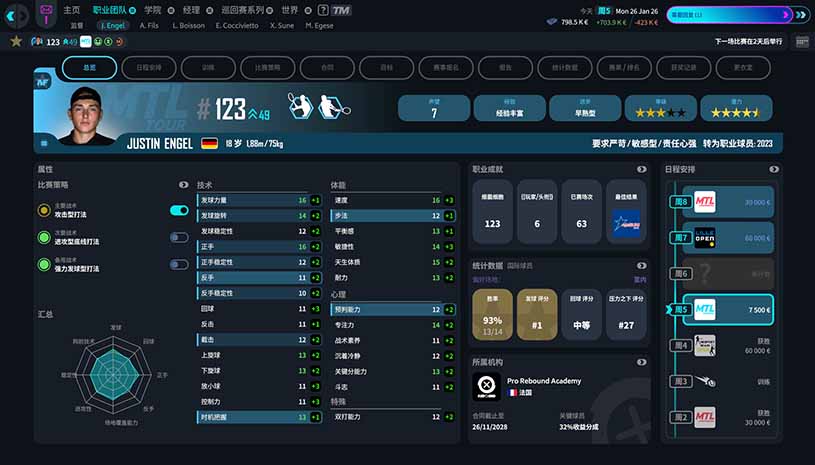815x465 pixels.
Task: Click the 经验丰富 experience button
Action: click(509, 108)
